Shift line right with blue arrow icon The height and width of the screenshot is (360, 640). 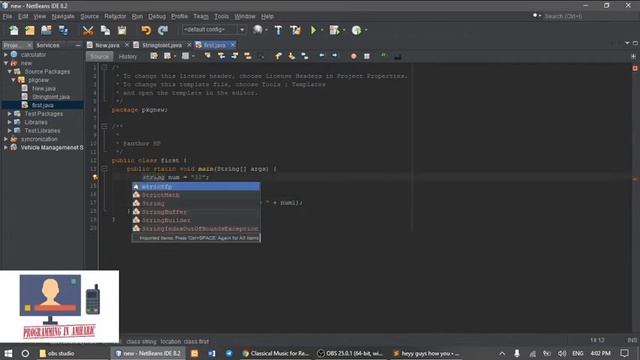coord(335,56)
